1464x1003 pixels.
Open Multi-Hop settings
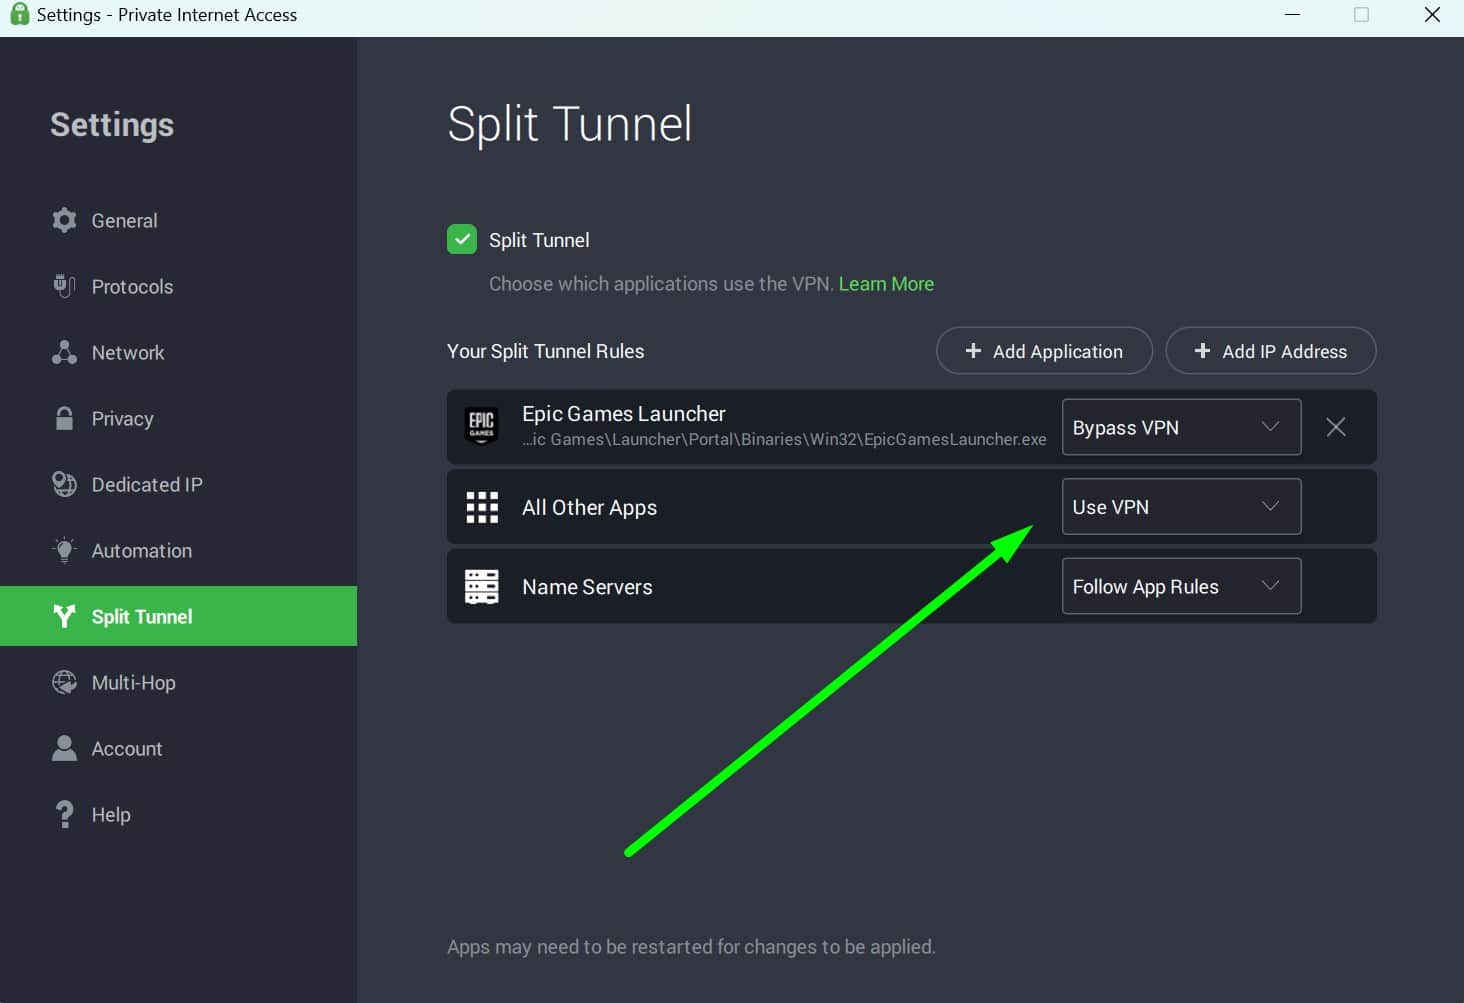[x=178, y=682]
